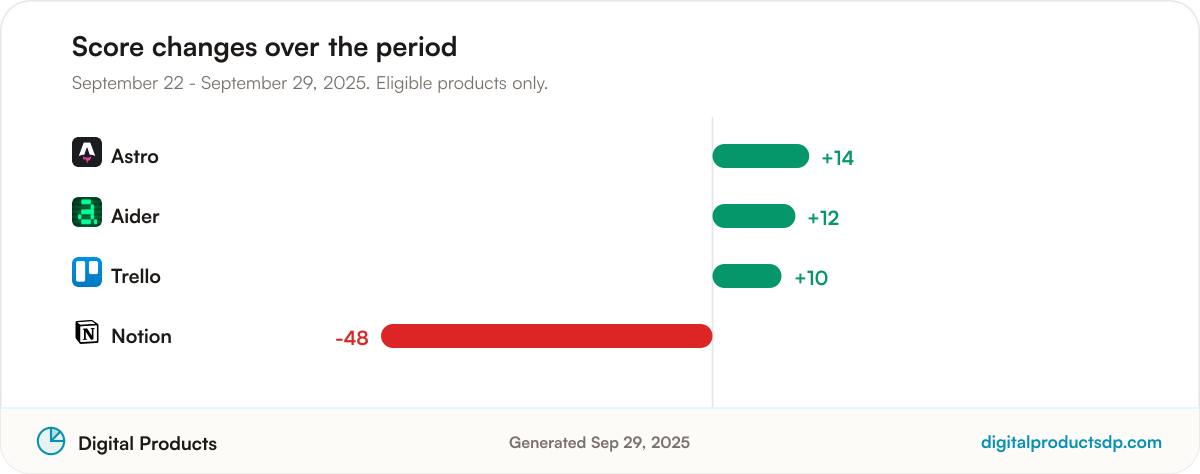Click the Aider logo icon
This screenshot has height=474, width=1200.
(87, 212)
